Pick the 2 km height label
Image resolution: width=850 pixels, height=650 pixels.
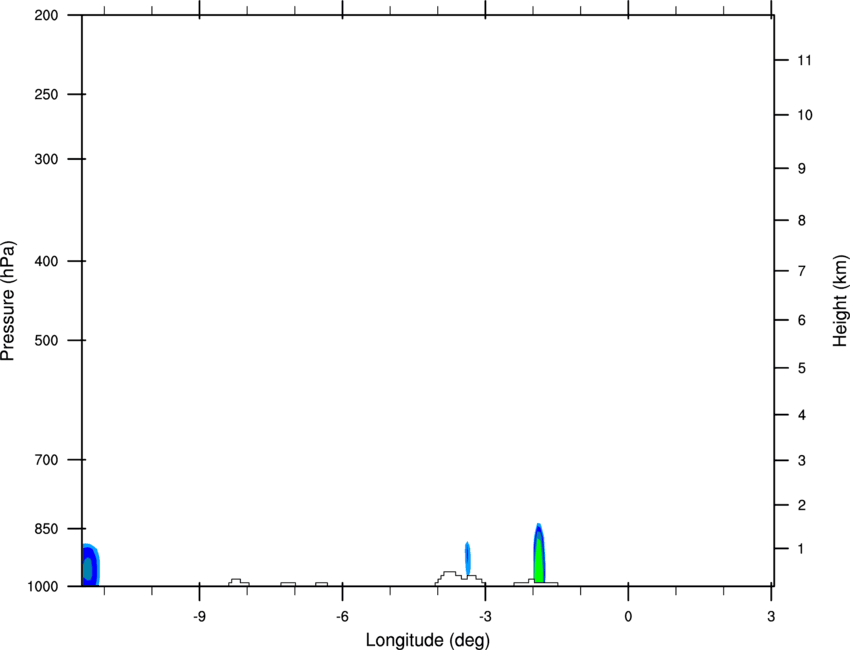802,505
